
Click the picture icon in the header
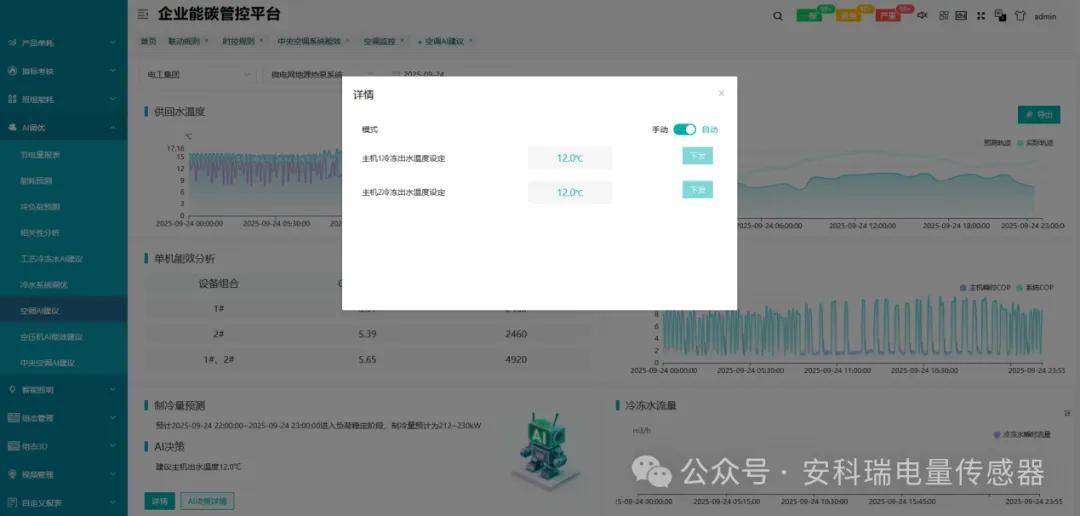tap(961, 16)
